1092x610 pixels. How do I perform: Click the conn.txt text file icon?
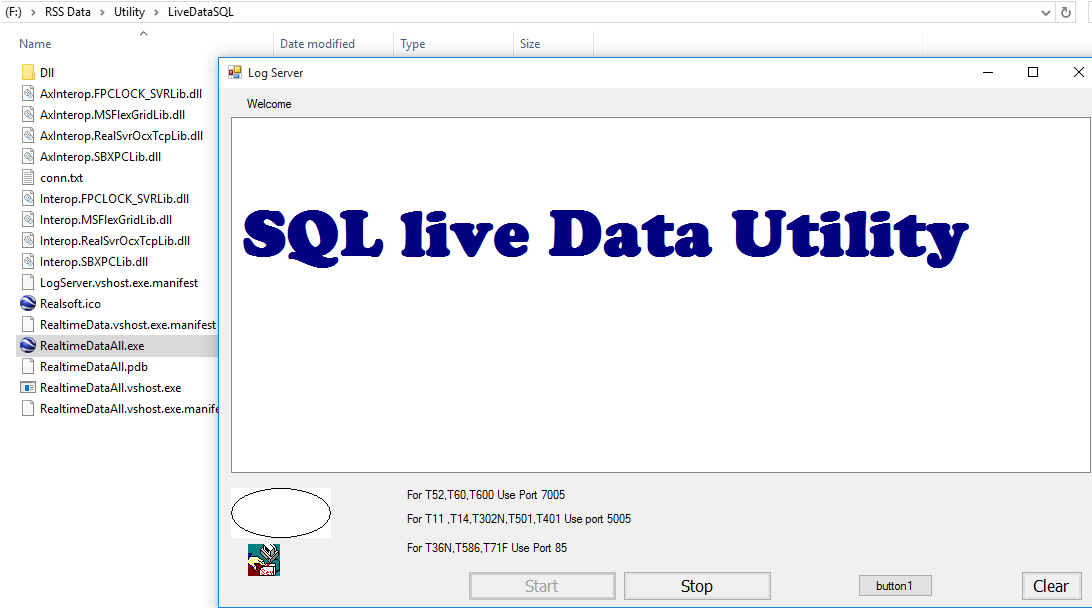tap(28, 177)
